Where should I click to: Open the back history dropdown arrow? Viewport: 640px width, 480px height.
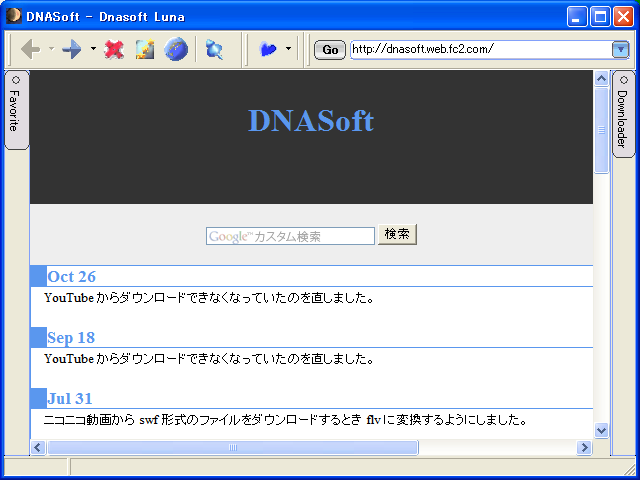tap(51, 49)
